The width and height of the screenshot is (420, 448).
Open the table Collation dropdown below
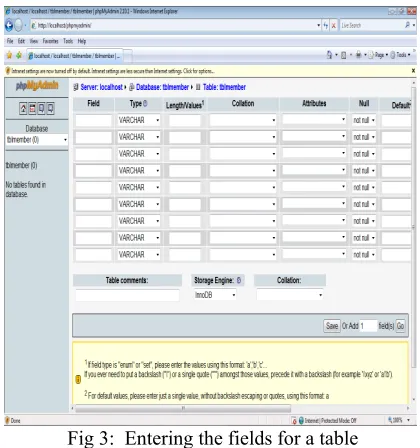[290, 295]
